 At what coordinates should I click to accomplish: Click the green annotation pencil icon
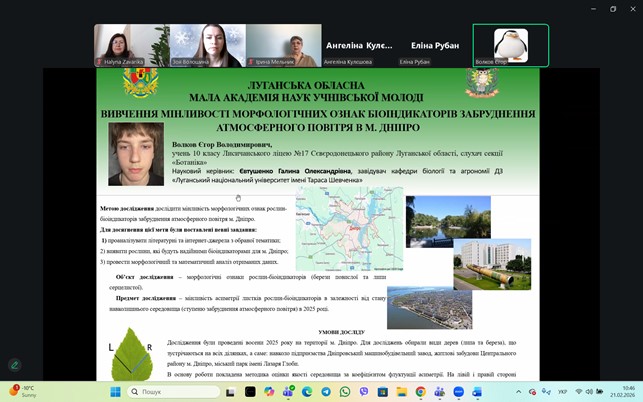coord(15,365)
